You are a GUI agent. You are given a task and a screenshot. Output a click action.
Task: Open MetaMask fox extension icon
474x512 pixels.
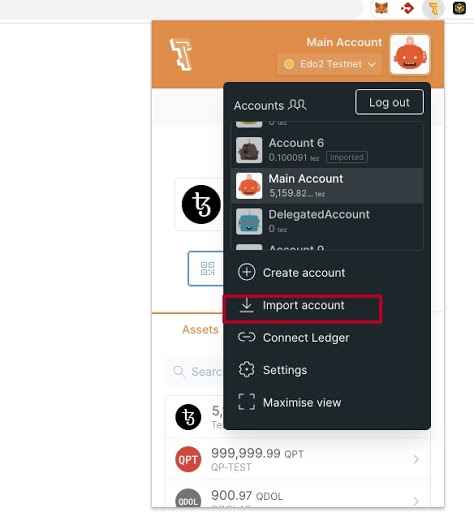click(381, 8)
